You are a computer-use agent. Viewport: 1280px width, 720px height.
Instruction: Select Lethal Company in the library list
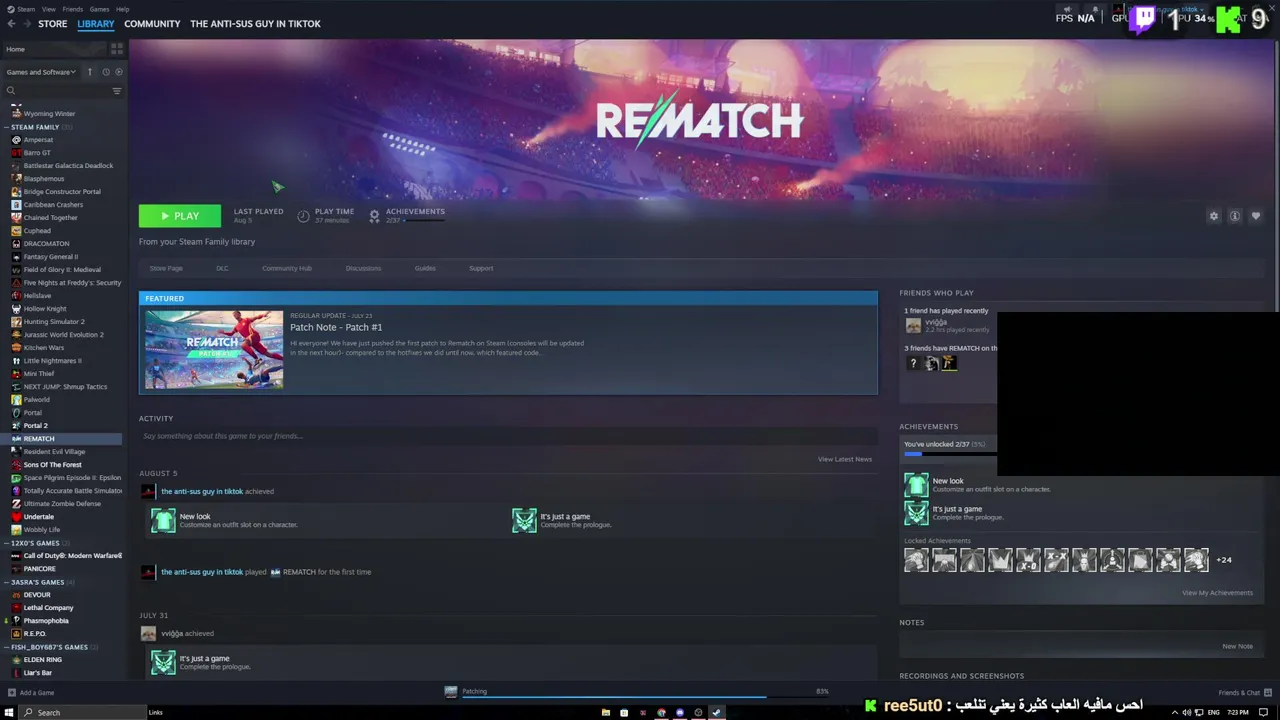48,608
